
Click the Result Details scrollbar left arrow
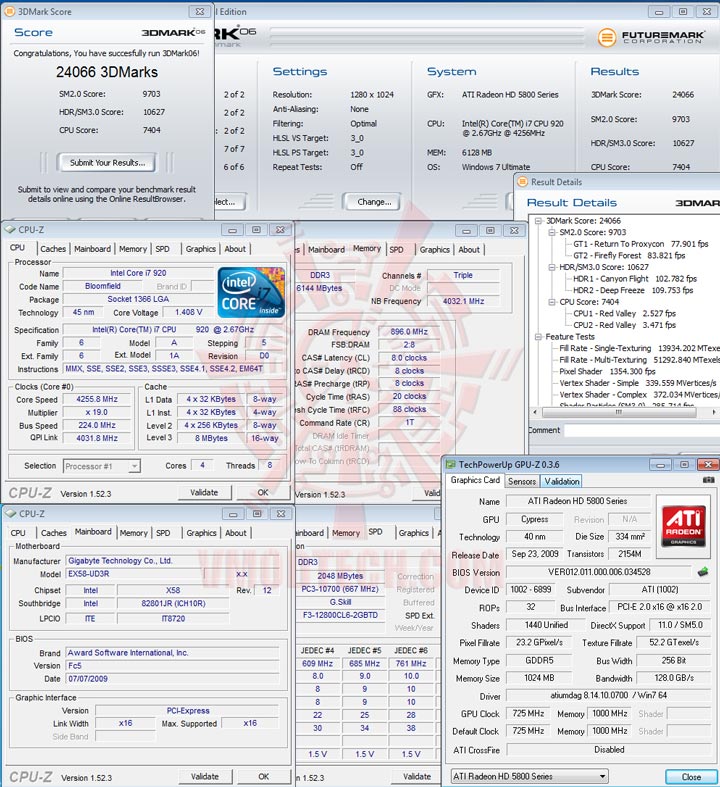[x=535, y=412]
